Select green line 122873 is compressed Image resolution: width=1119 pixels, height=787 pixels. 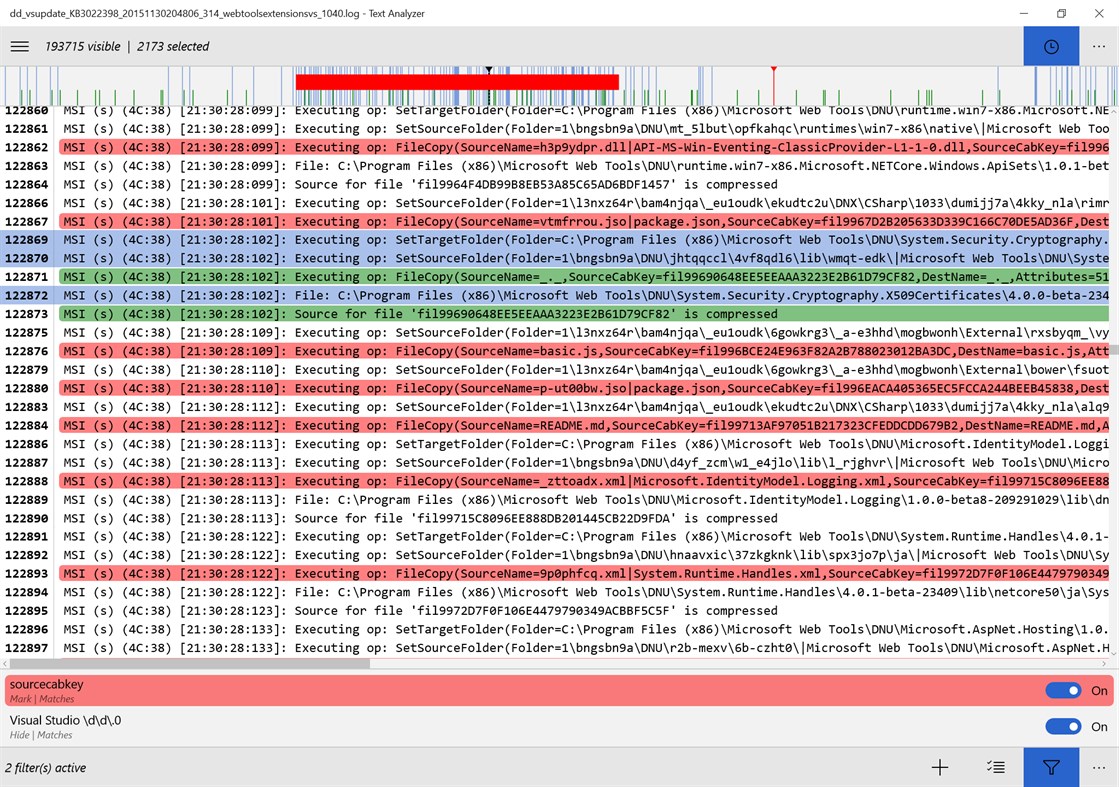point(557,314)
